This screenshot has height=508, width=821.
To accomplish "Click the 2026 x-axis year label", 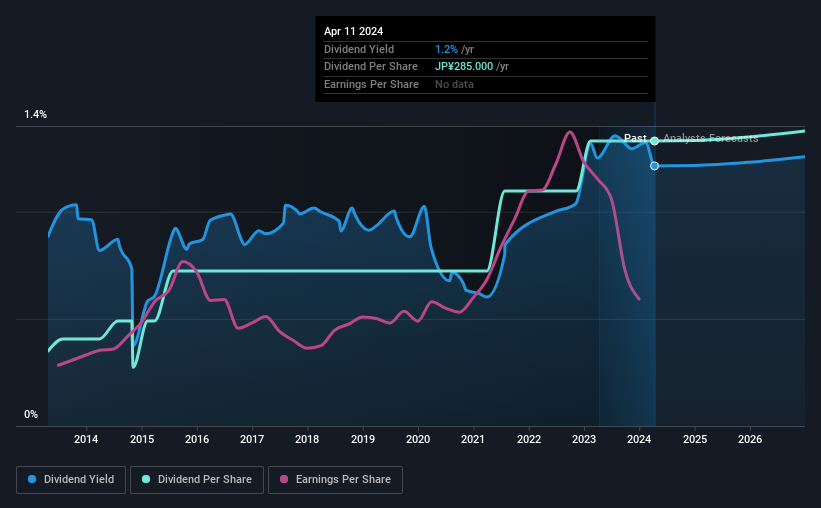I will tap(750, 439).
